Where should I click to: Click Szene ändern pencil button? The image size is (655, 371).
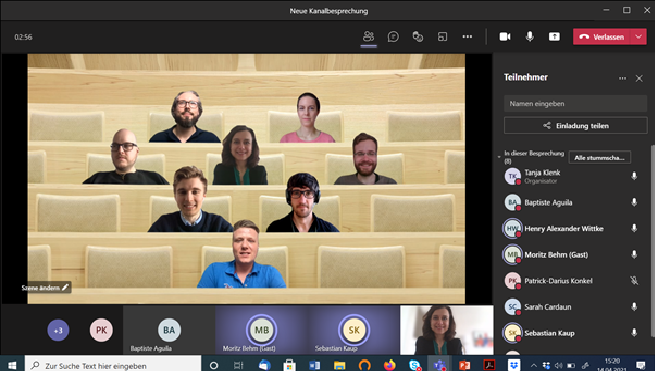(x=45, y=287)
